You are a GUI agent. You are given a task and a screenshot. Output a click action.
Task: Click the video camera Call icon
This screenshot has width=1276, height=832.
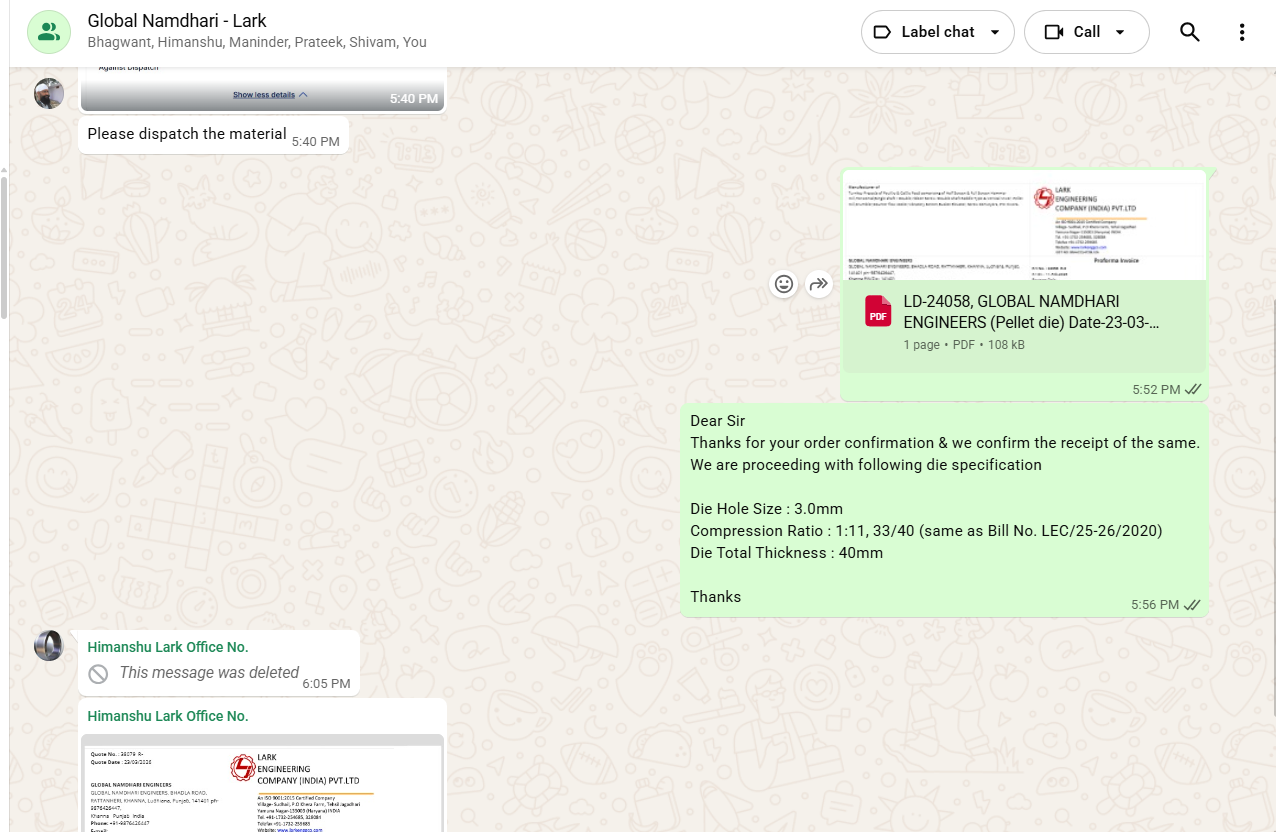pyautogui.click(x=1053, y=32)
